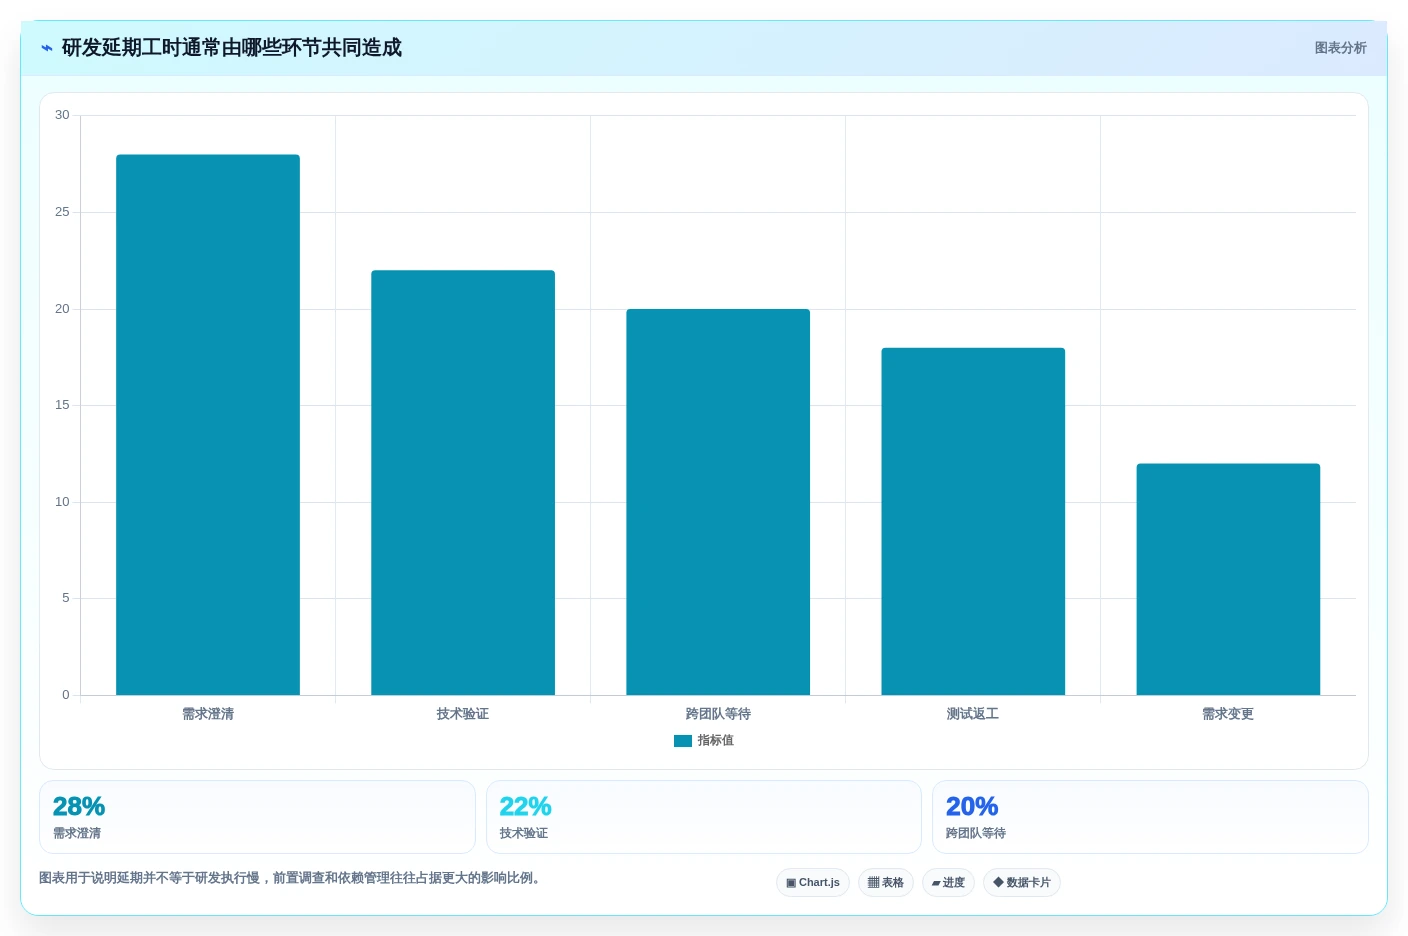
Task: Click the 数据卡片 tag chip
Action: [1022, 882]
